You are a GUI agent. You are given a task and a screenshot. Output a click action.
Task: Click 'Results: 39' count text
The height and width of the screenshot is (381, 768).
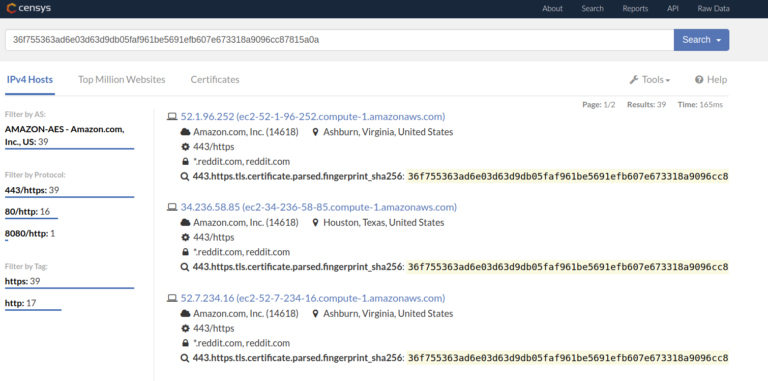pyautogui.click(x=646, y=104)
